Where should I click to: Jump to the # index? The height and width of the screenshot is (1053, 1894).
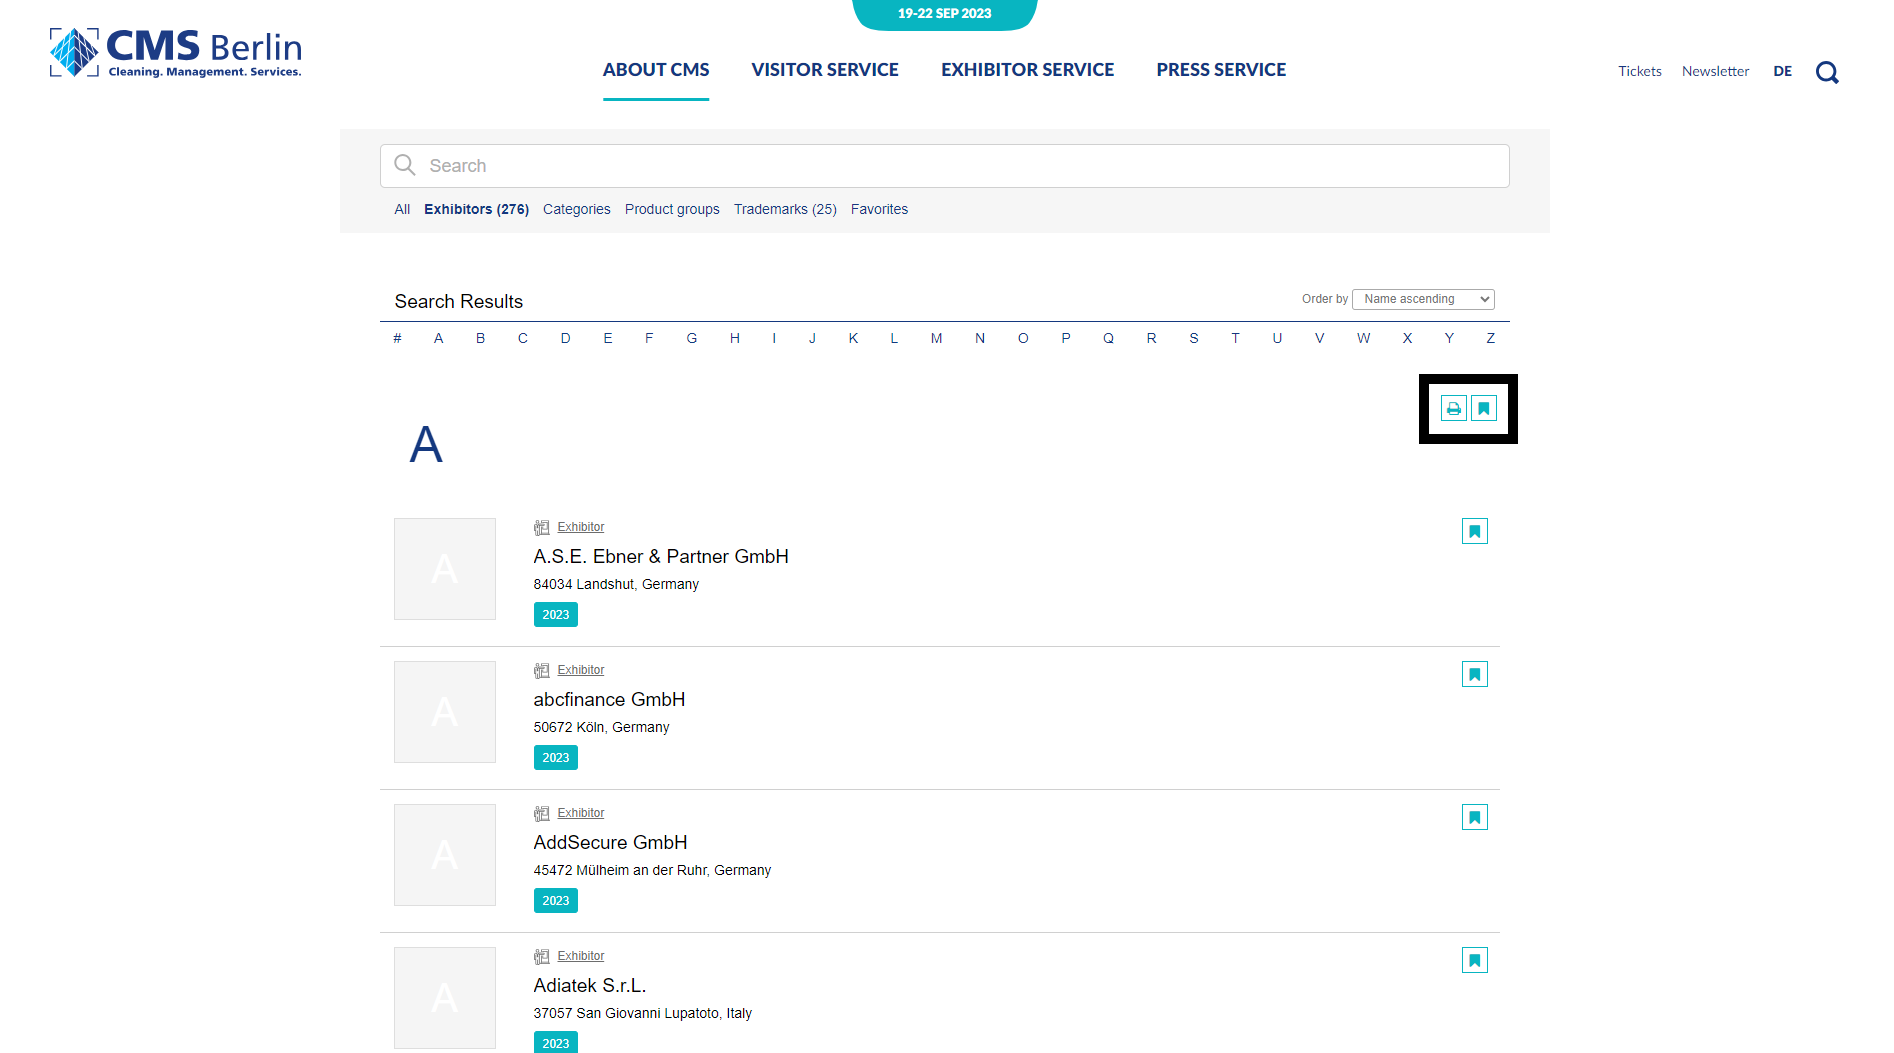click(x=398, y=338)
